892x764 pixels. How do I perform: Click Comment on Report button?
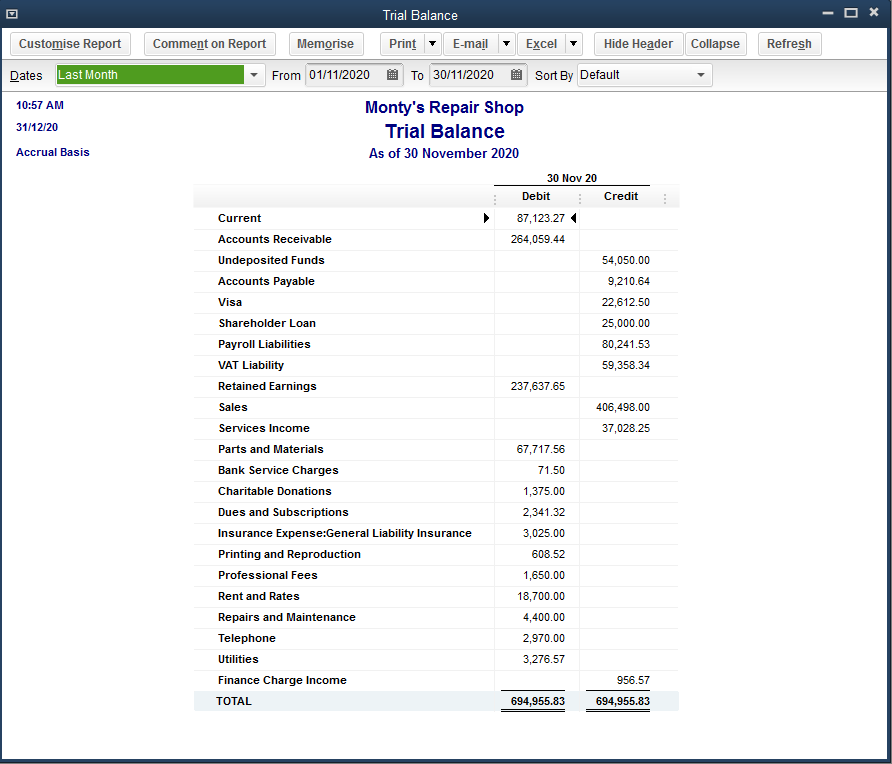(209, 44)
